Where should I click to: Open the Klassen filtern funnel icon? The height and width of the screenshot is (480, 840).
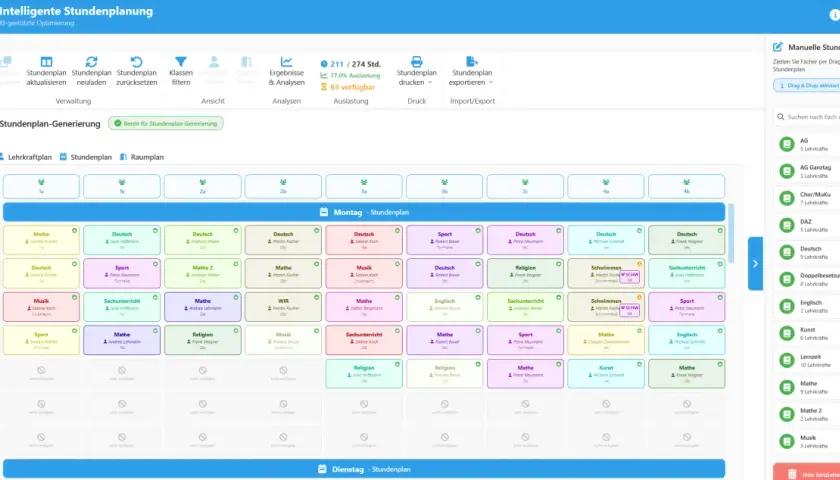(181, 62)
